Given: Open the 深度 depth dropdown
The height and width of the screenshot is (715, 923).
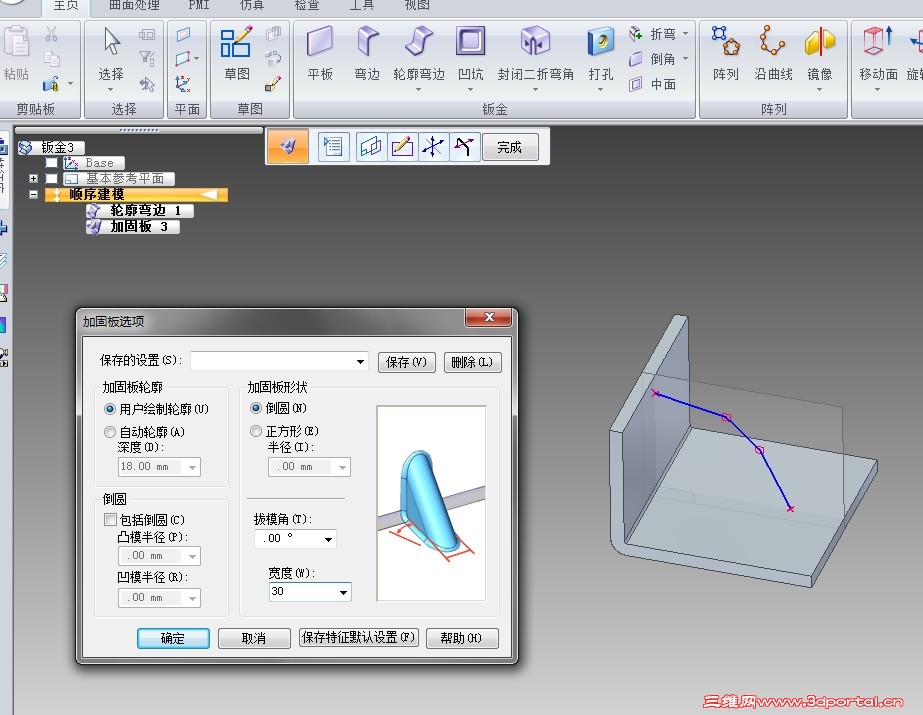Looking at the screenshot, I should click(192, 467).
